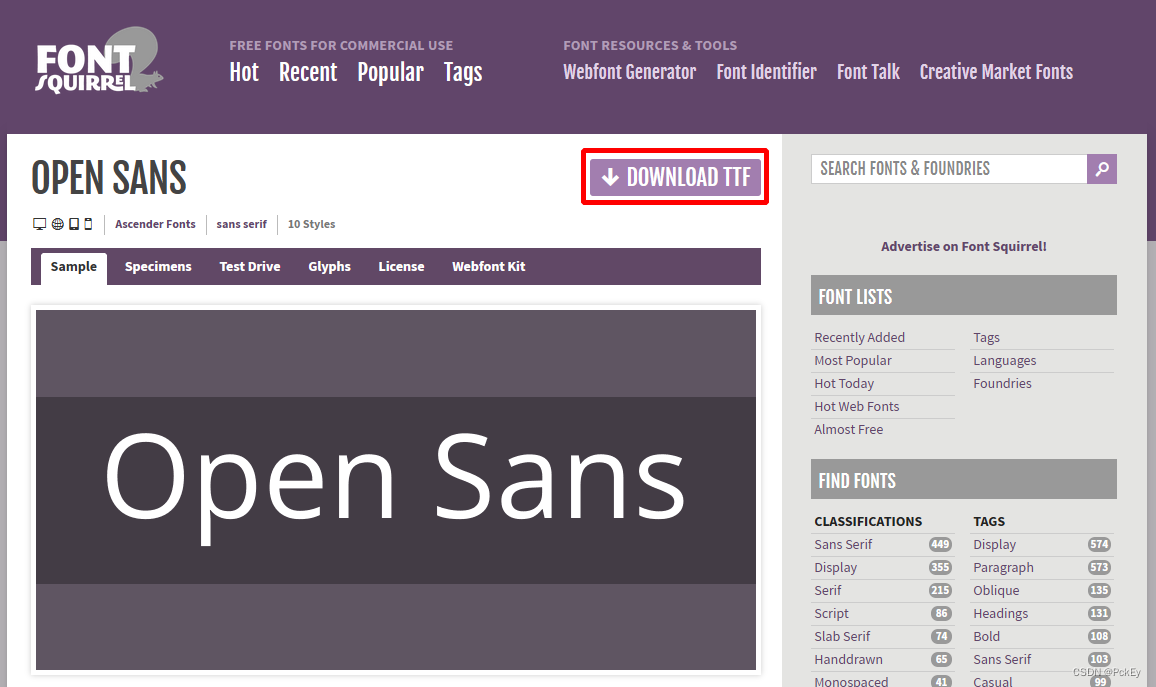This screenshot has width=1156, height=687.
Task: Open Most Popular font list
Action: (853, 360)
